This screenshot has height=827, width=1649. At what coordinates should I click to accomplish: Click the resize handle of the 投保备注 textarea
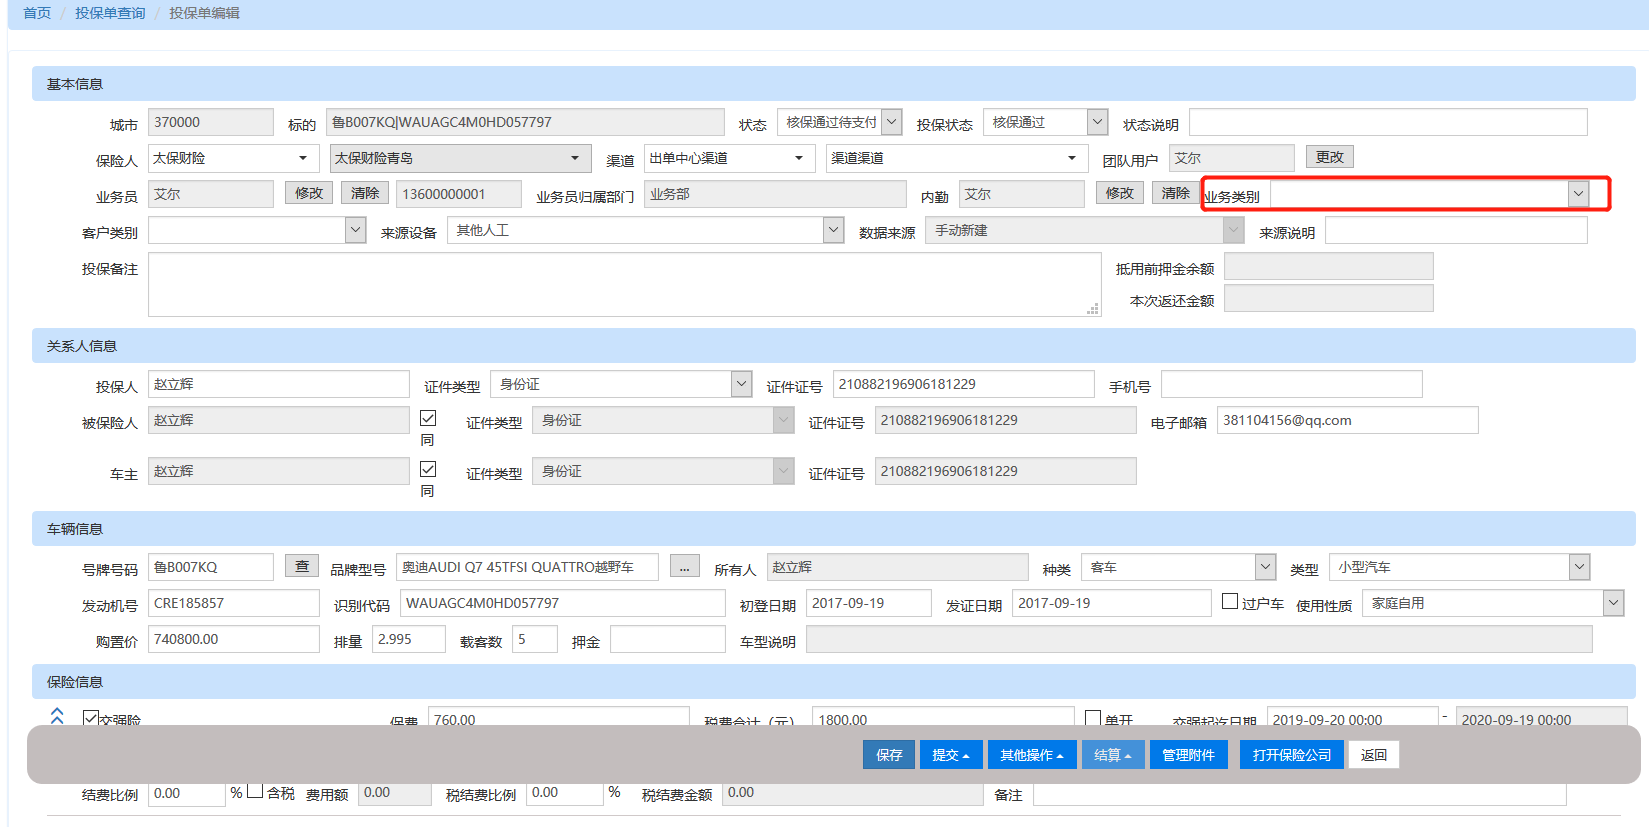point(1093,309)
